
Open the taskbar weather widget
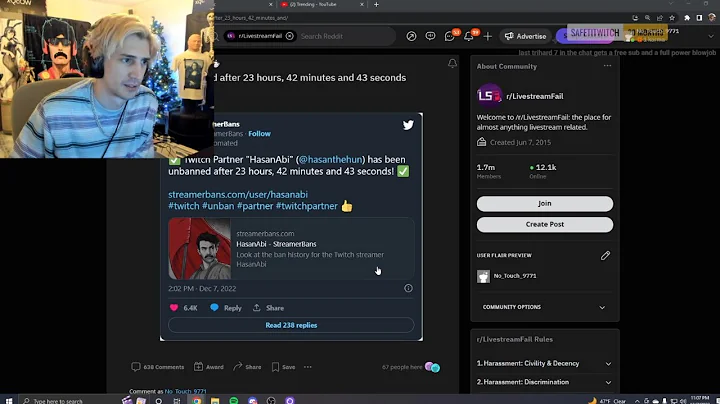(607, 401)
